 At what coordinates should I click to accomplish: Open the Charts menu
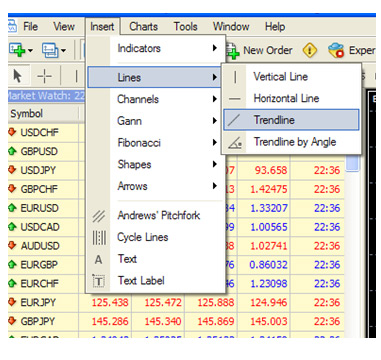pyautogui.click(x=143, y=27)
